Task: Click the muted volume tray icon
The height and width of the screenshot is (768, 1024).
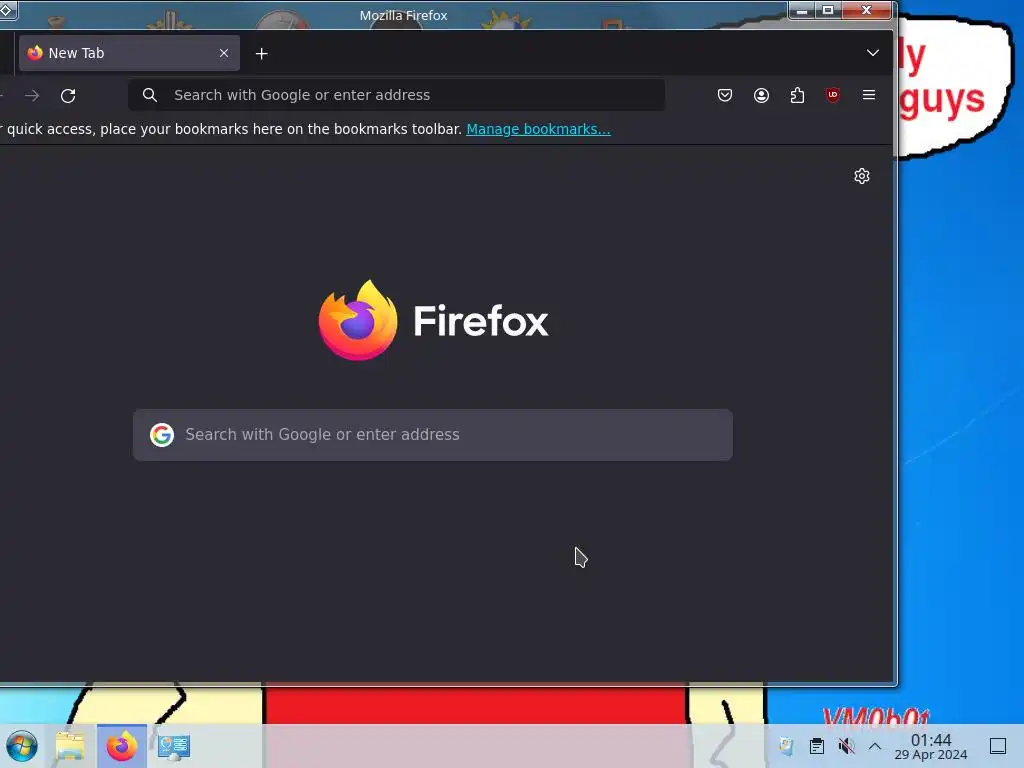Action: pyautogui.click(x=846, y=746)
